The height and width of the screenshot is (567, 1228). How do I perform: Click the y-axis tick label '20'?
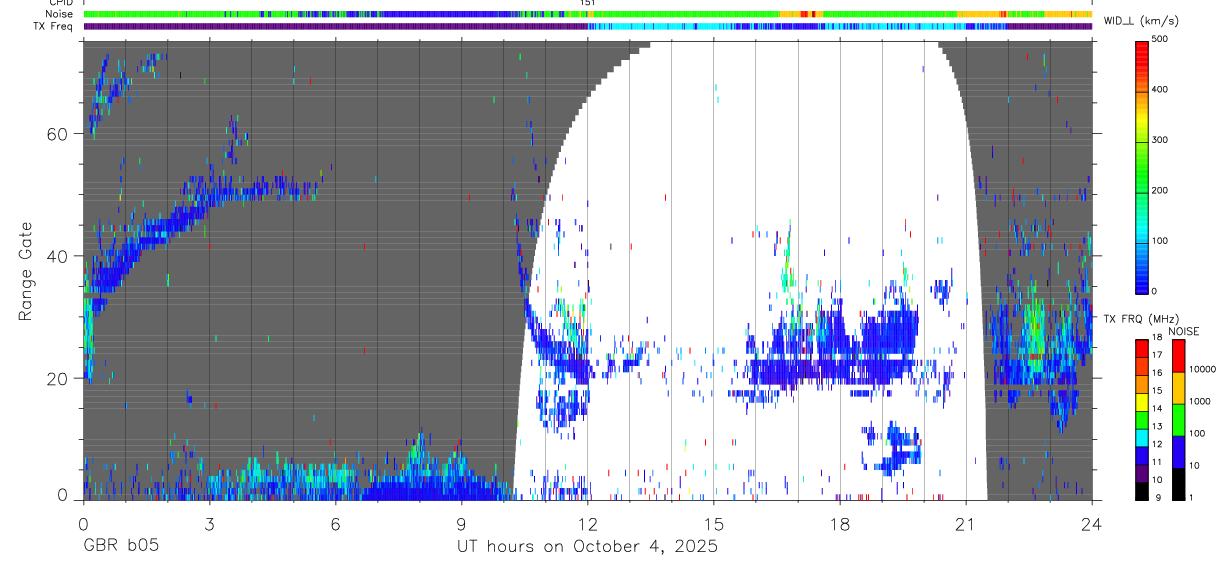(x=58, y=378)
